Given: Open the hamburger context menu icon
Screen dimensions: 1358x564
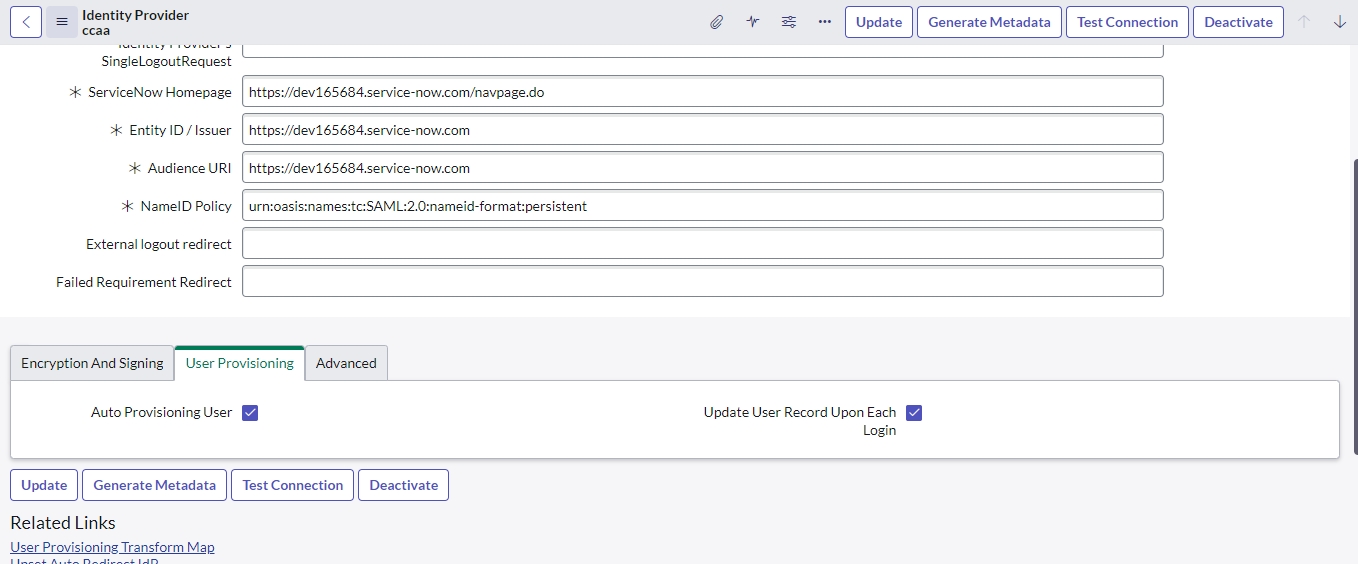Looking at the screenshot, I should (62, 22).
